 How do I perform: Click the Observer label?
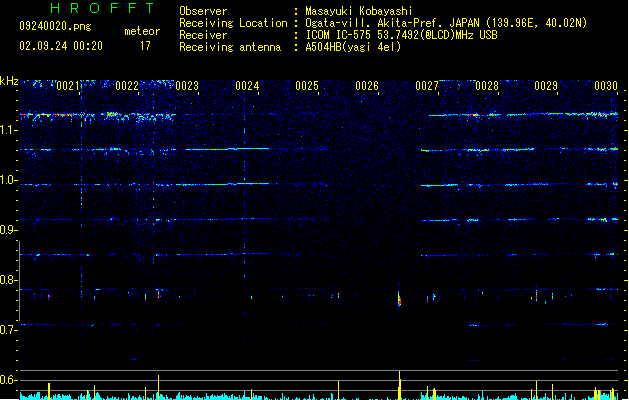(x=203, y=11)
